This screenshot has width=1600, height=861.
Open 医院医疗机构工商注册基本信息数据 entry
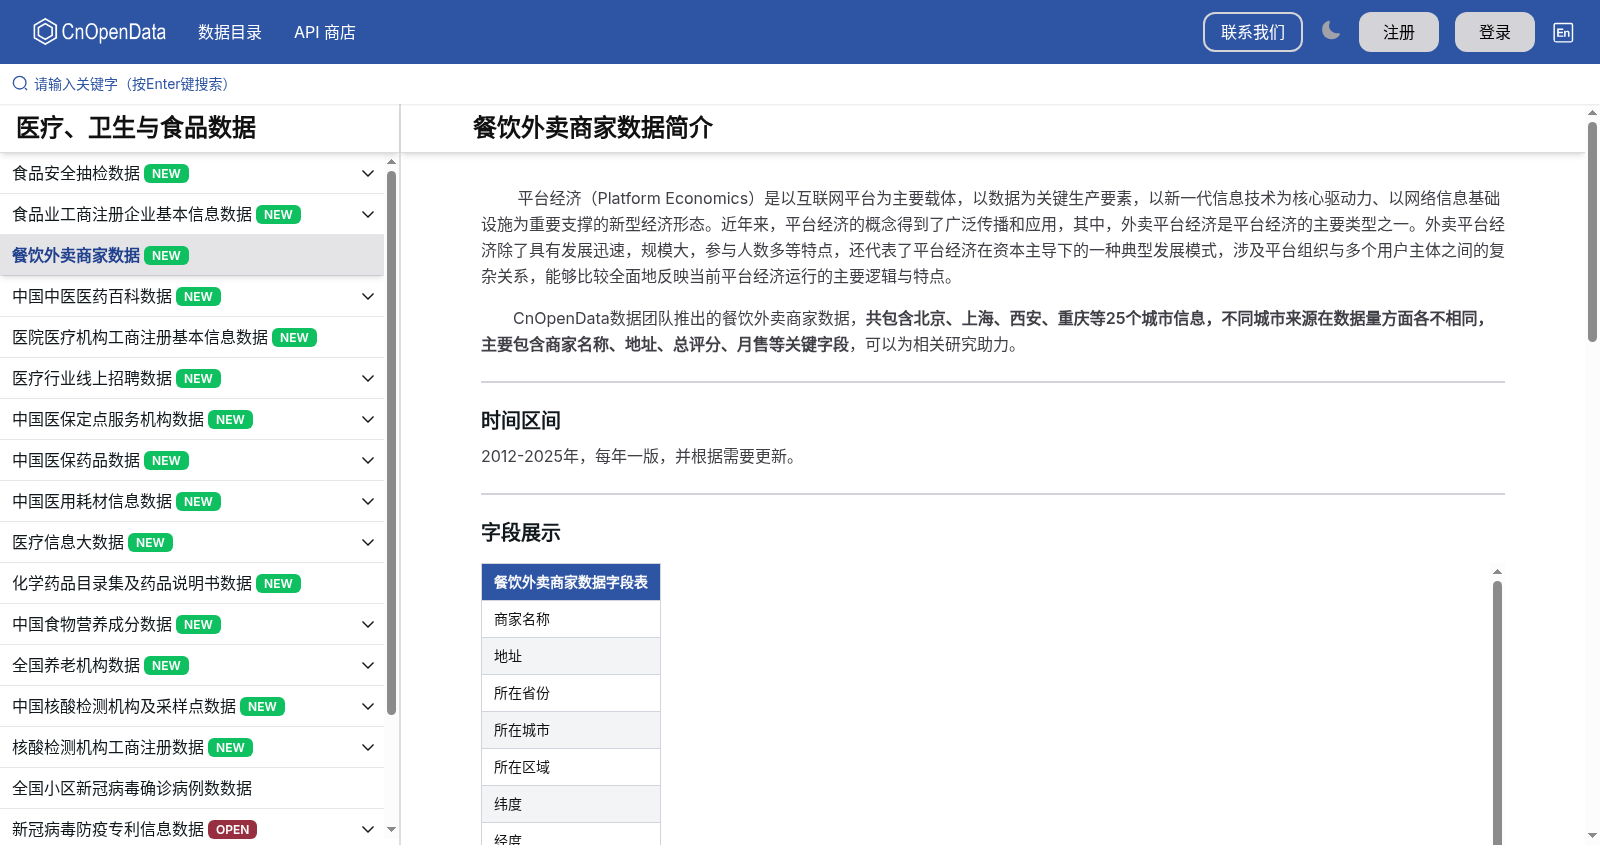192,338
